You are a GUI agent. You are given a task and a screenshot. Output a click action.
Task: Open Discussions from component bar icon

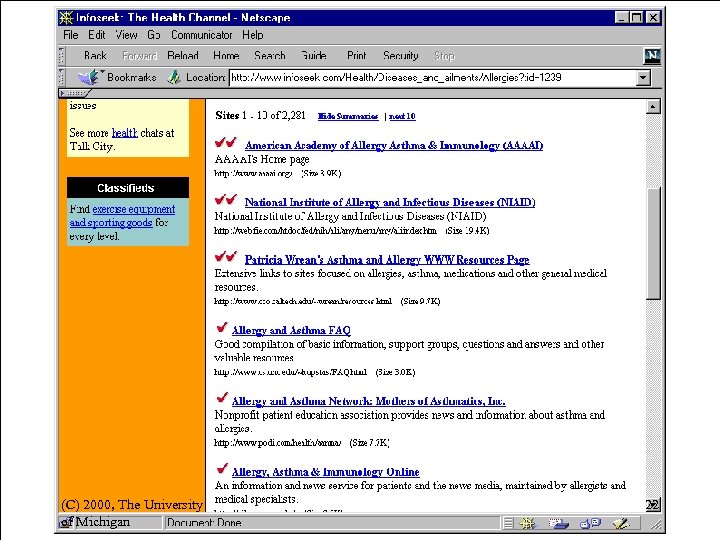point(590,523)
